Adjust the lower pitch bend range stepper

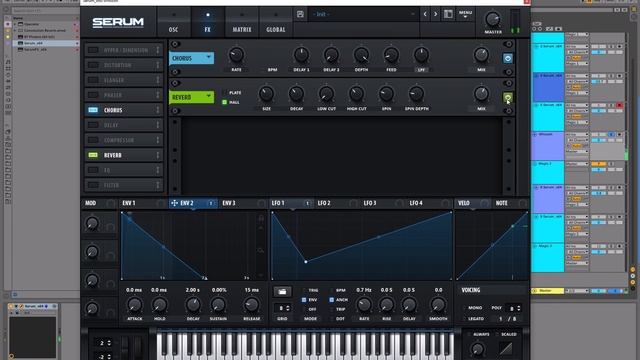[109, 356]
